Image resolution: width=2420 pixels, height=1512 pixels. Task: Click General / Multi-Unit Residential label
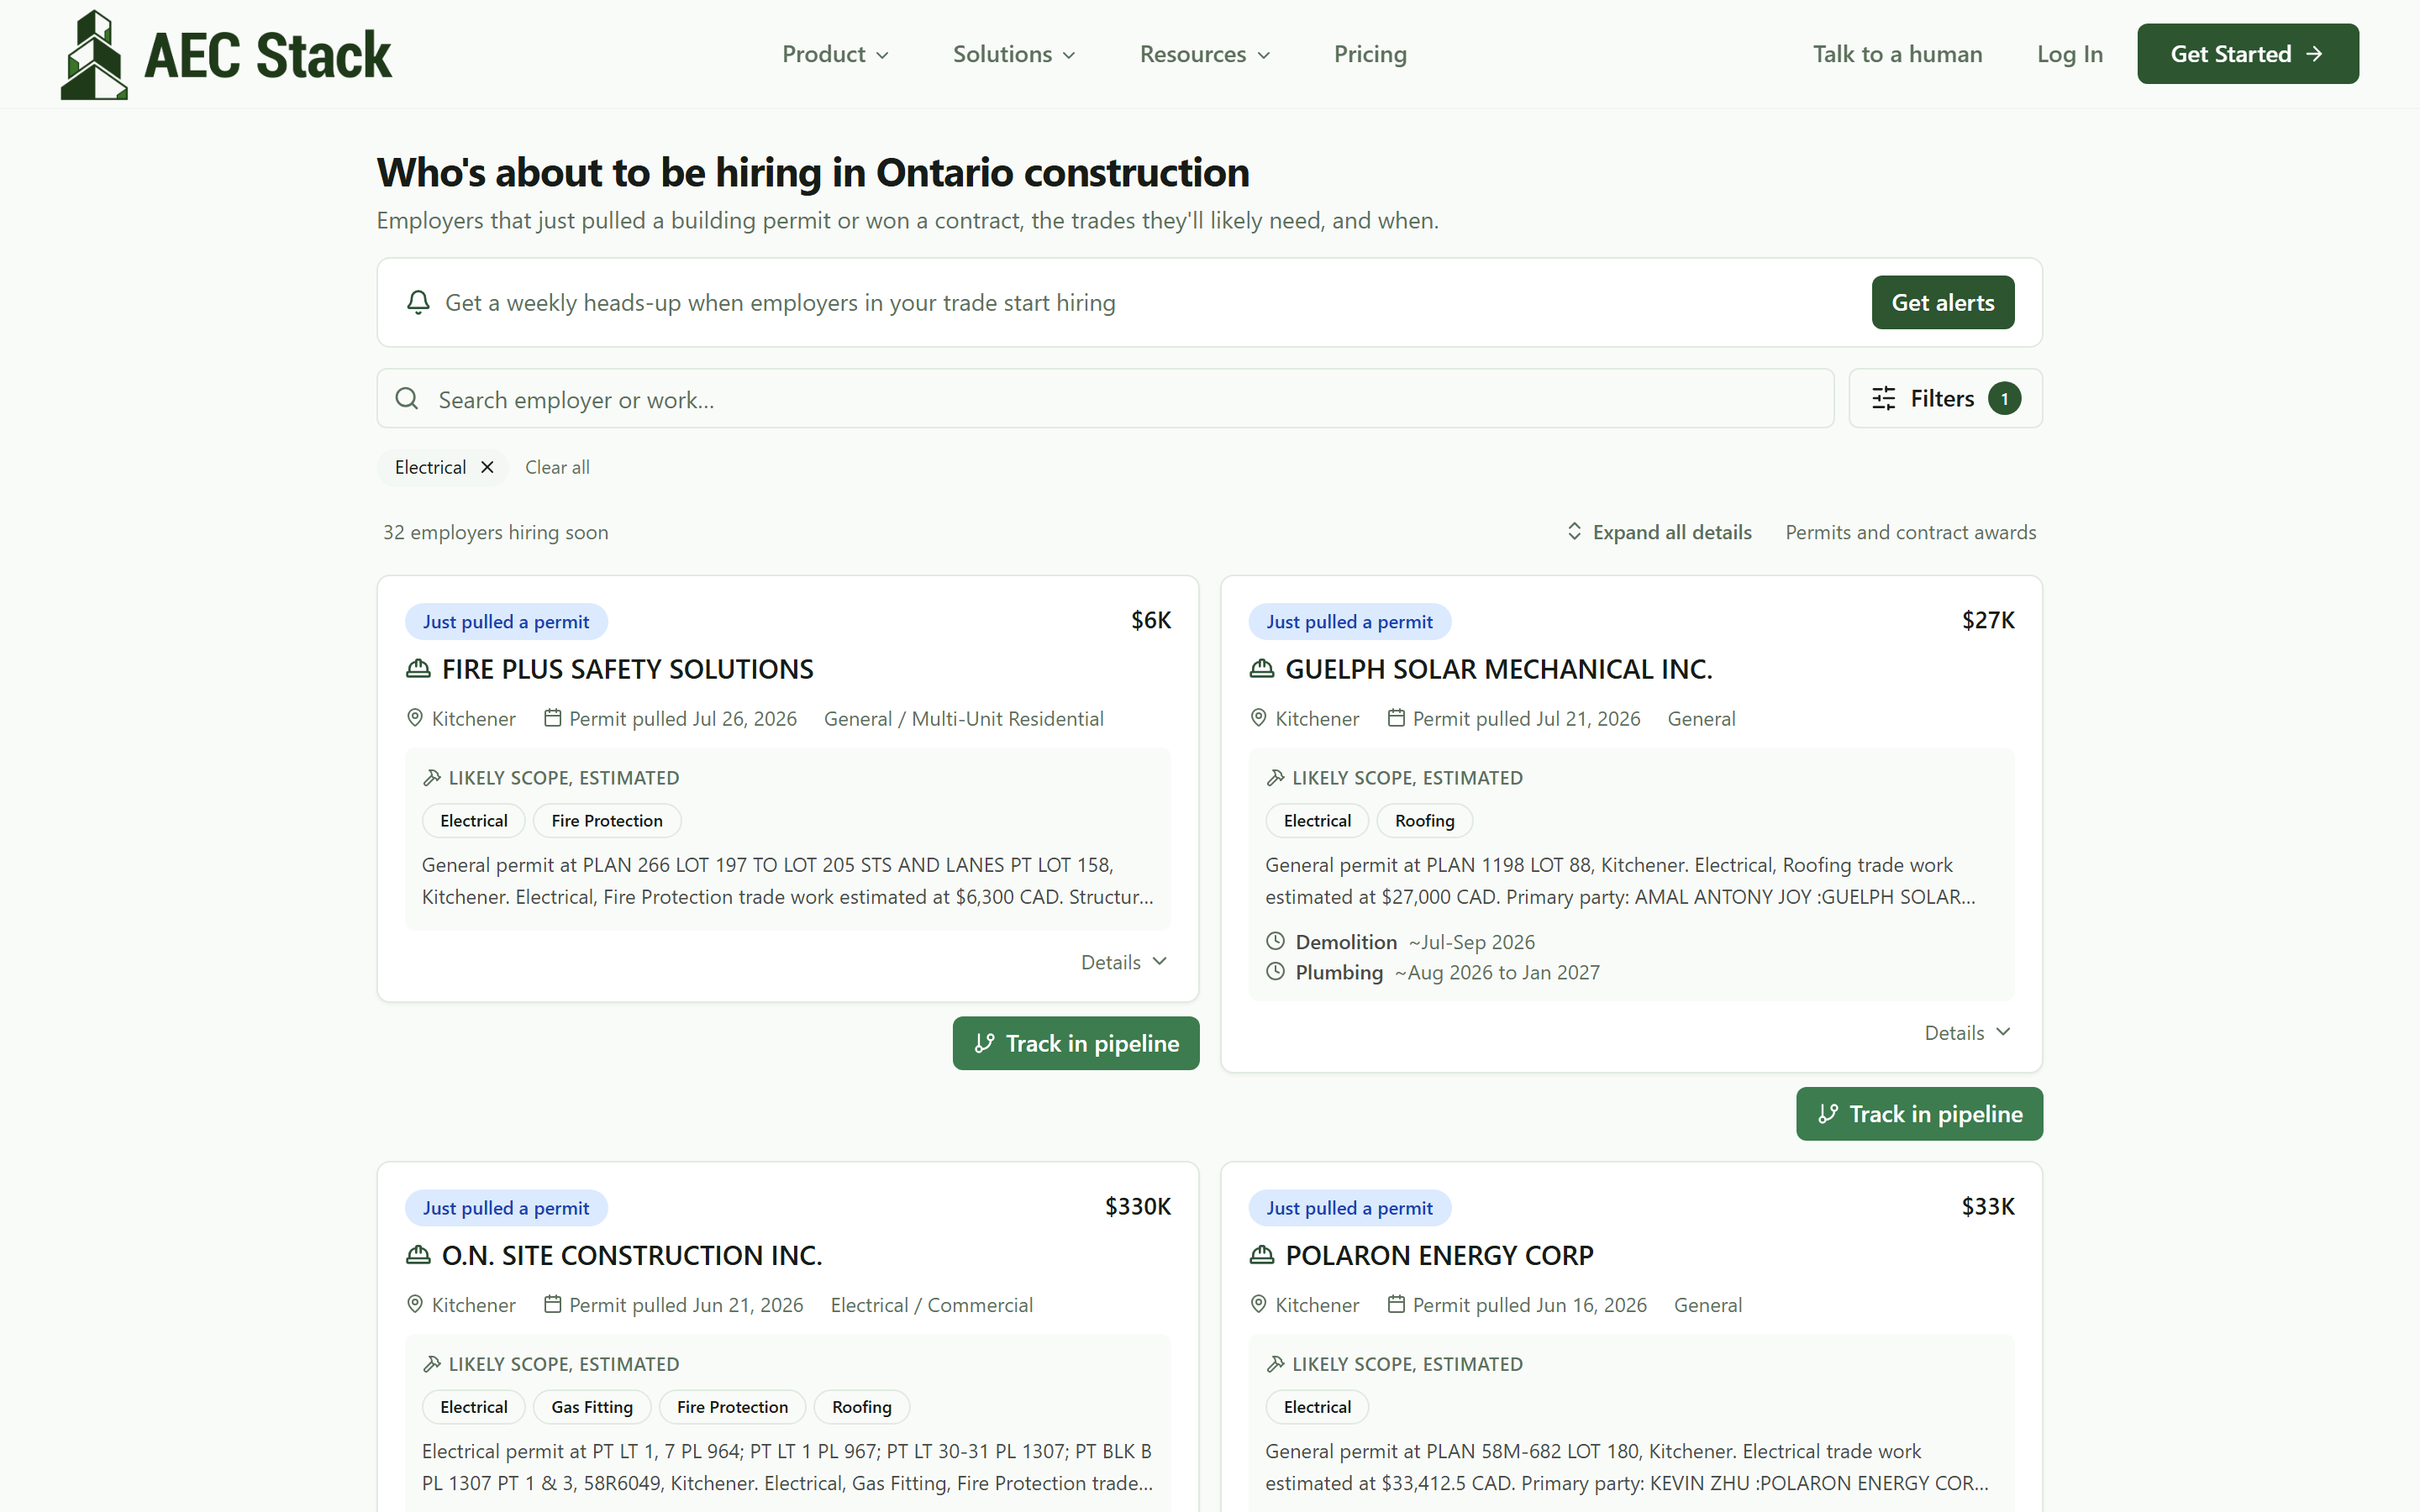pos(963,718)
